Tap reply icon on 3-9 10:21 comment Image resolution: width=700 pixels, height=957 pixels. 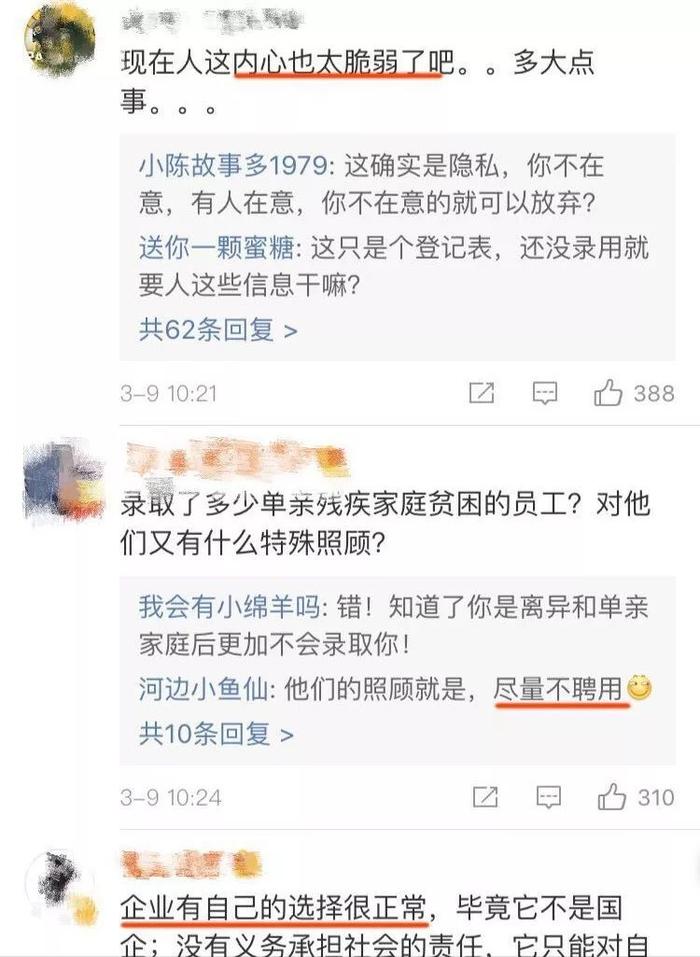[x=544, y=393]
